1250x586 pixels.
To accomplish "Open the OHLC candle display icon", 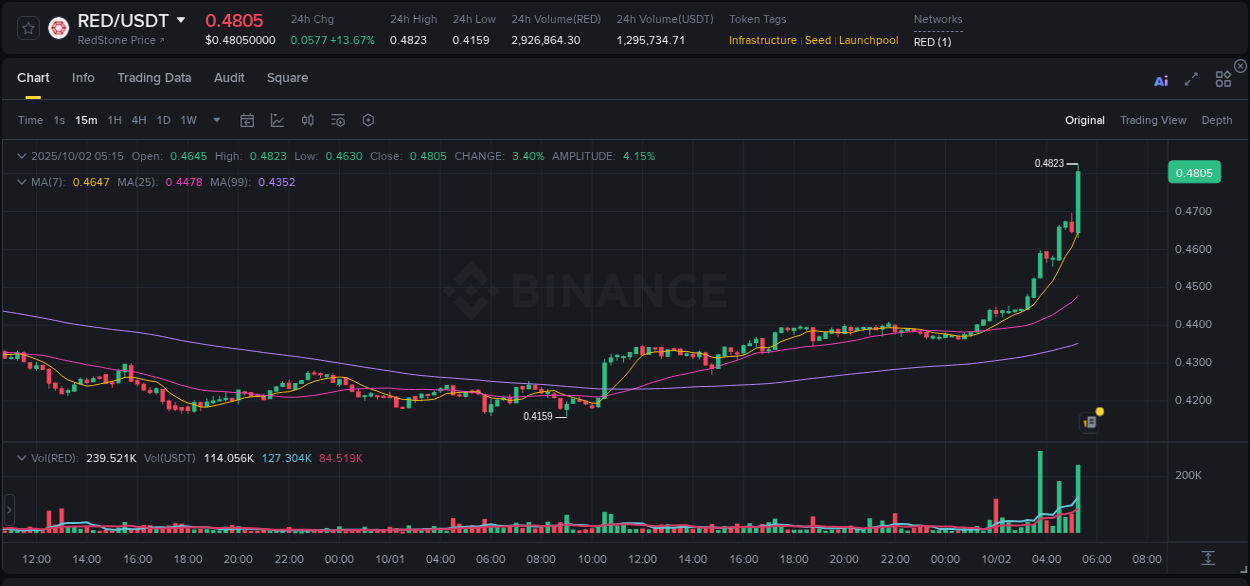I will click(307, 120).
